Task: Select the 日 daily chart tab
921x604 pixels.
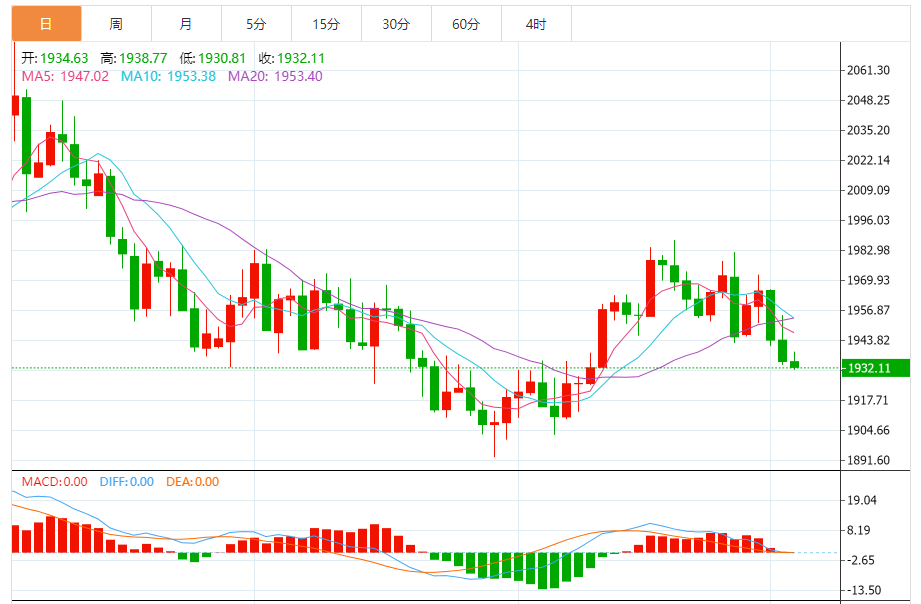Action: pyautogui.click(x=46, y=24)
